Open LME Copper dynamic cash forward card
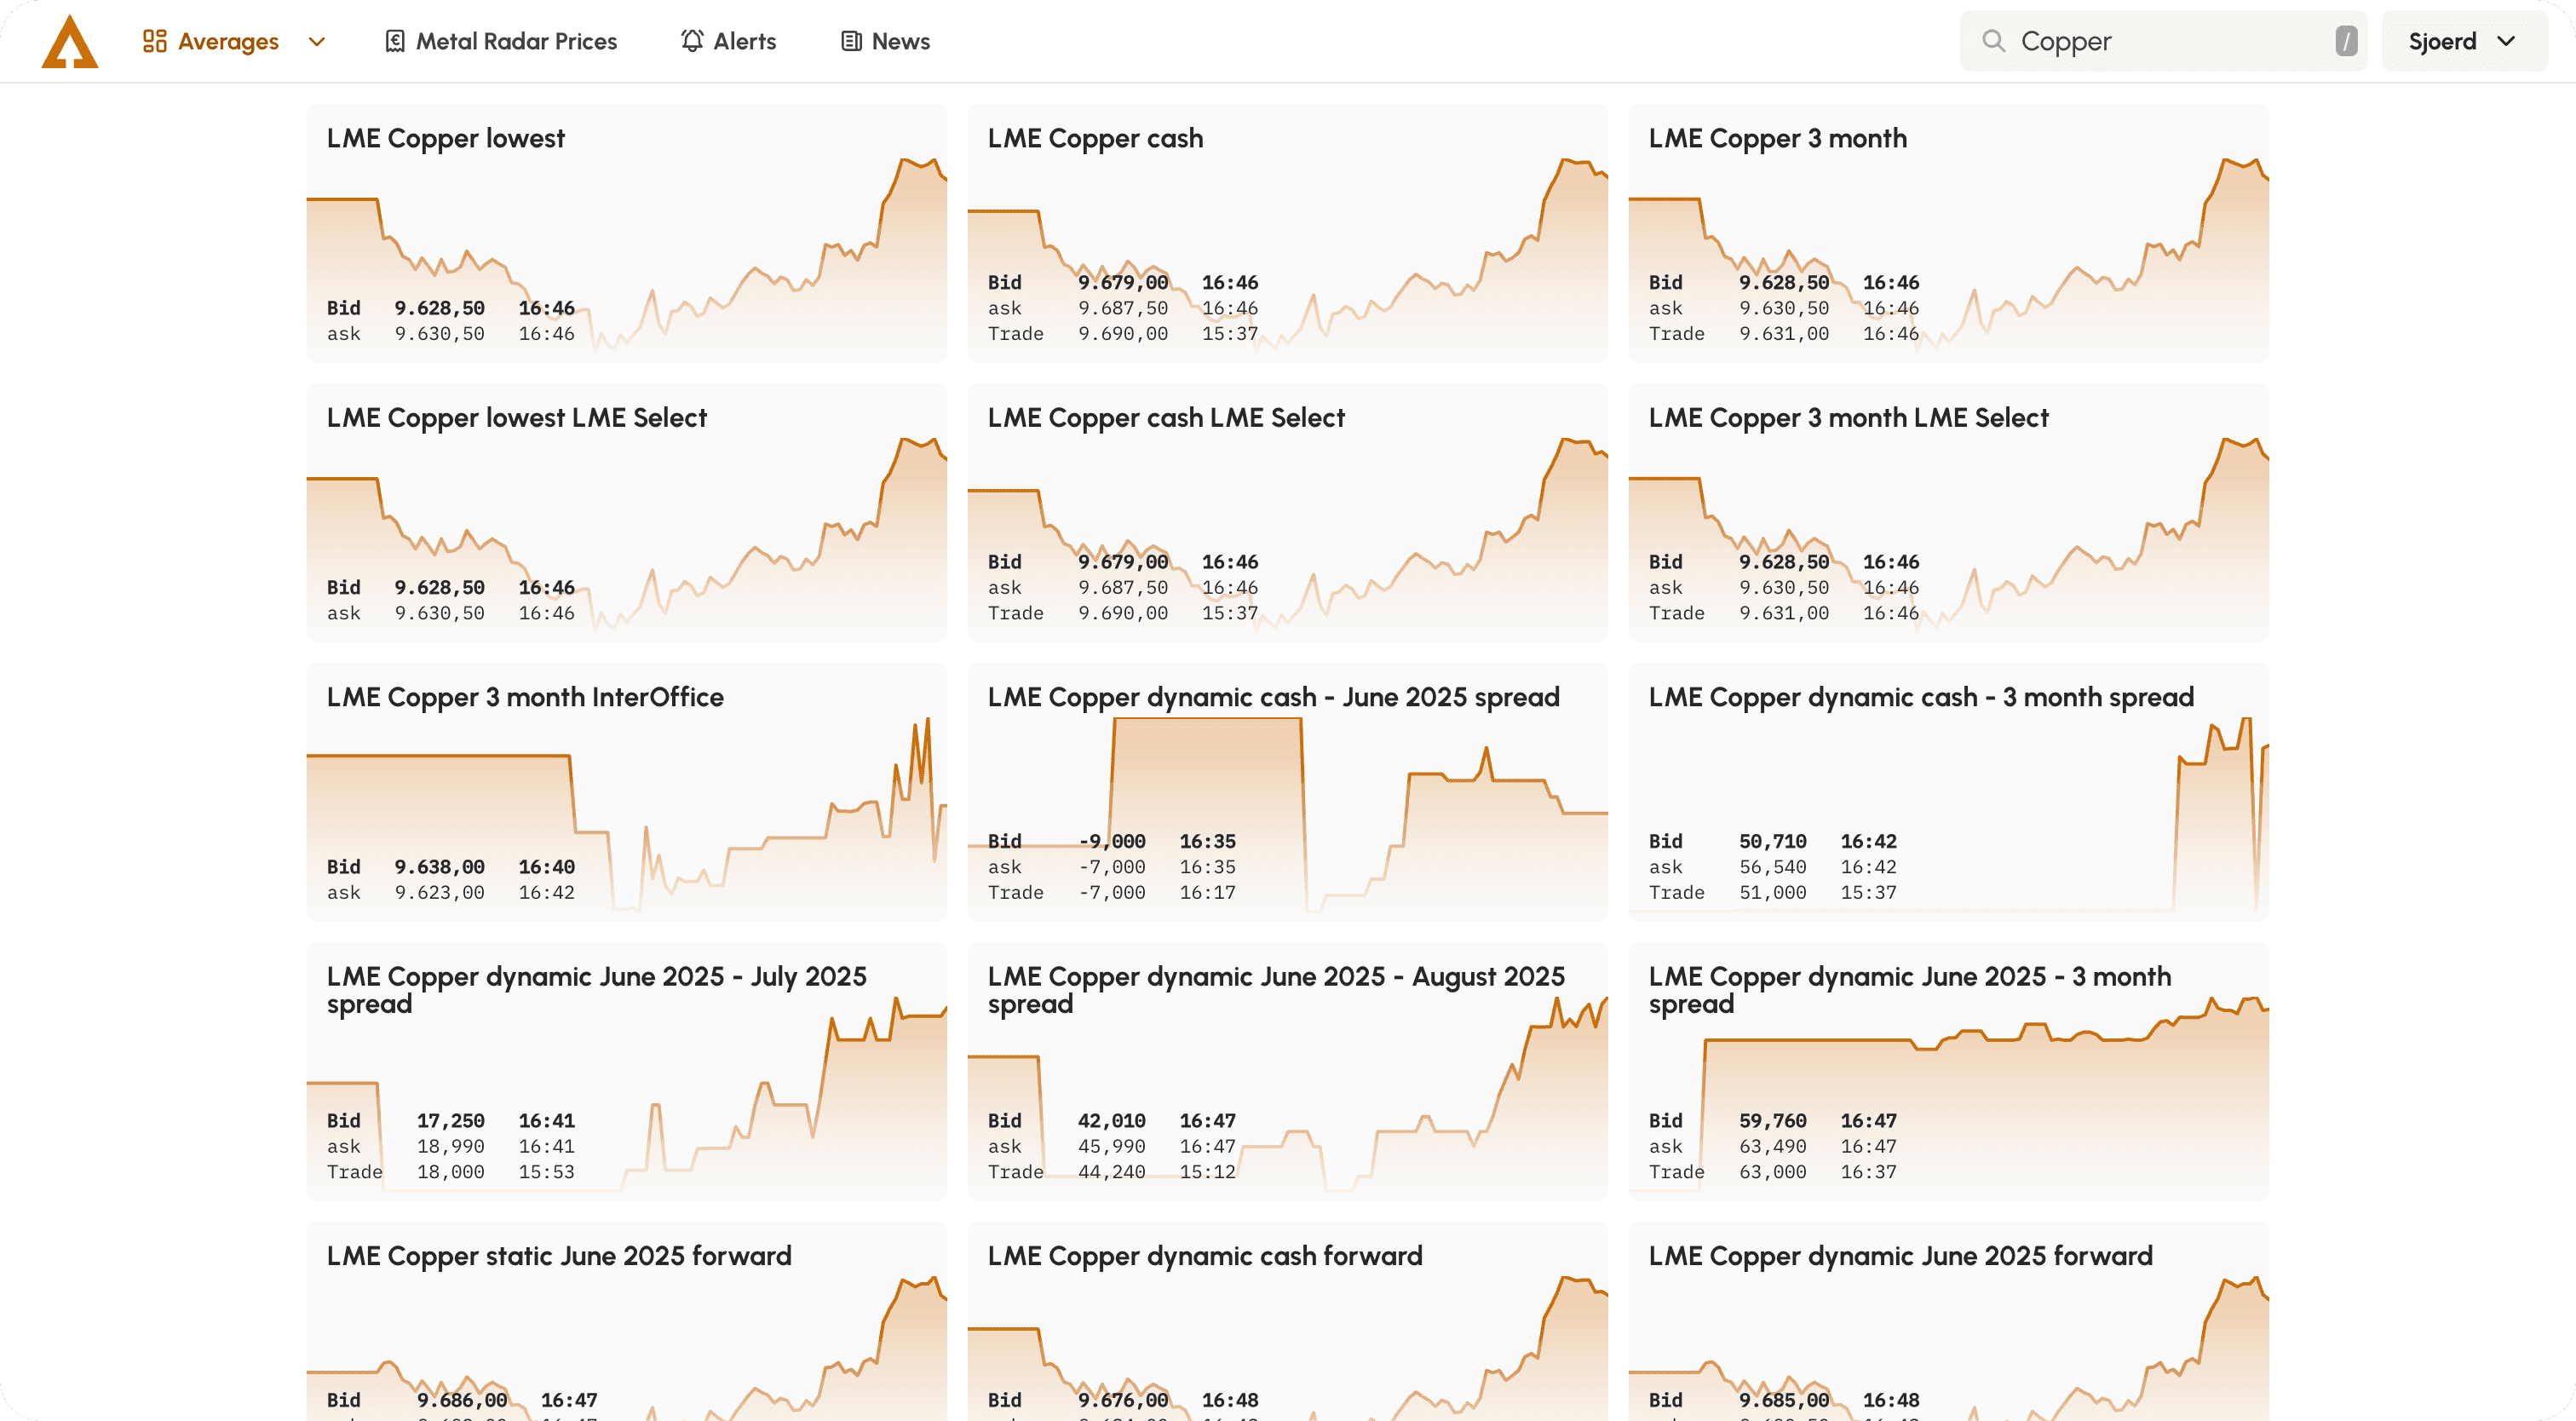Image resolution: width=2576 pixels, height=1421 pixels. point(1288,1320)
